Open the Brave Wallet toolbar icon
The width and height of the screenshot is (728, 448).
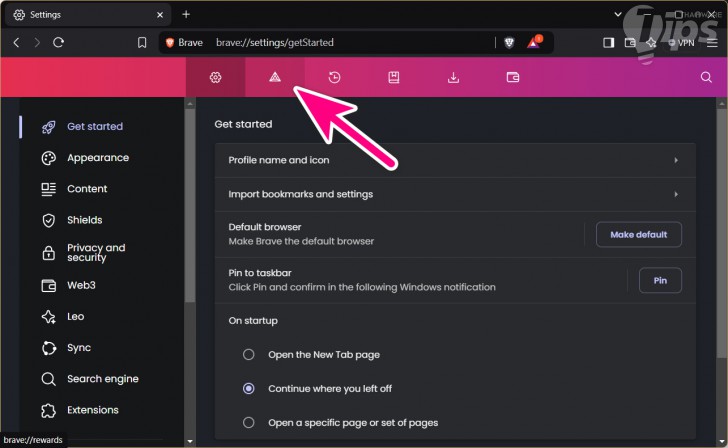click(x=630, y=43)
